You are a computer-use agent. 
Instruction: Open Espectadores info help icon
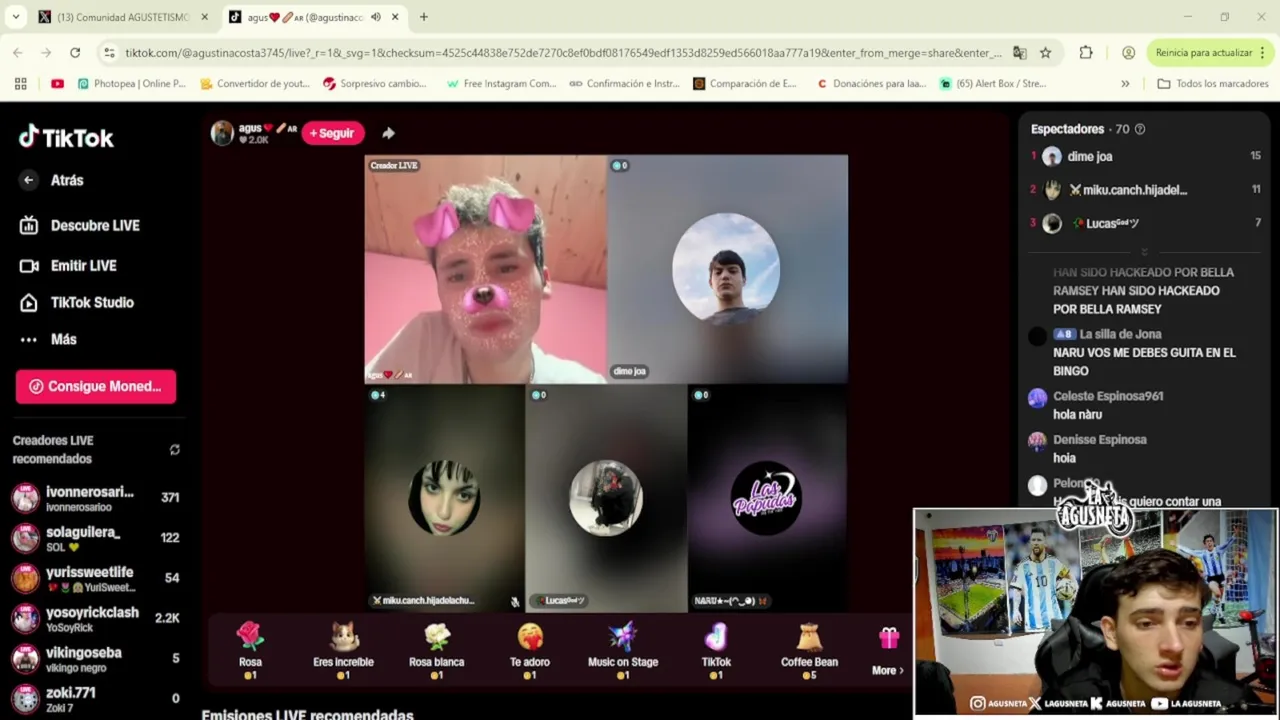(x=1140, y=129)
